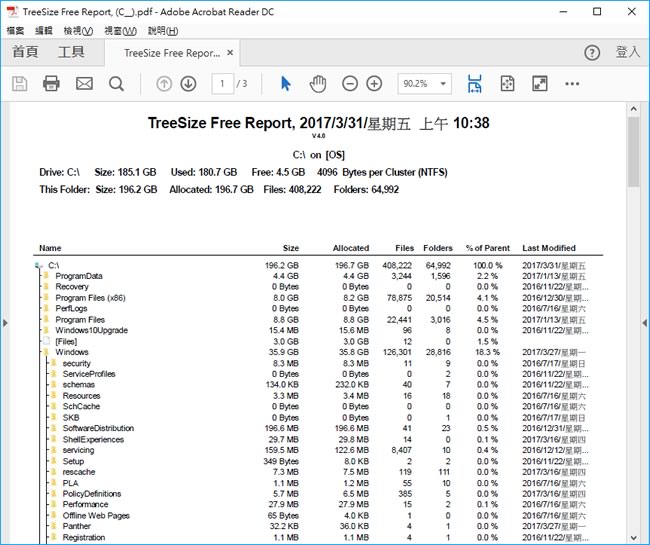Click the Program Files (x86) entry

90,298
